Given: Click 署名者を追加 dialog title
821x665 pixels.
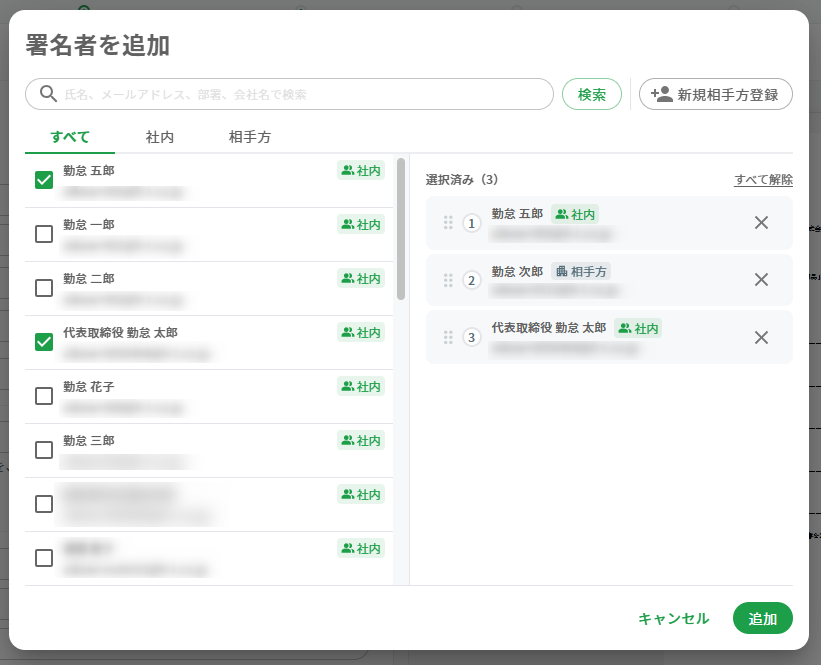Looking at the screenshot, I should (97, 45).
